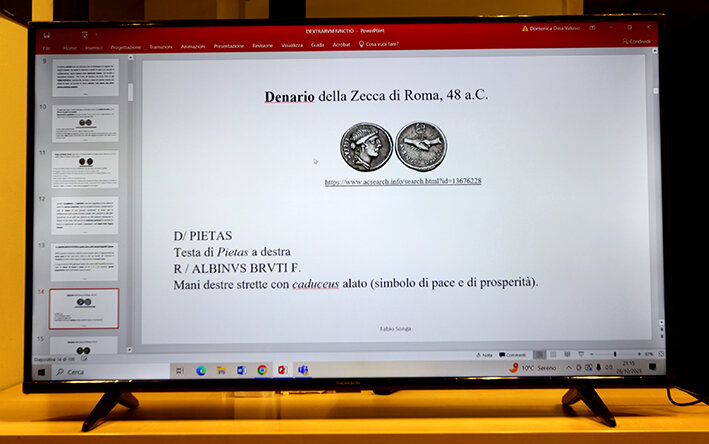Image resolution: width=709 pixels, height=444 pixels.
Task: Switch to the Progettazione tab
Action: [126, 47]
